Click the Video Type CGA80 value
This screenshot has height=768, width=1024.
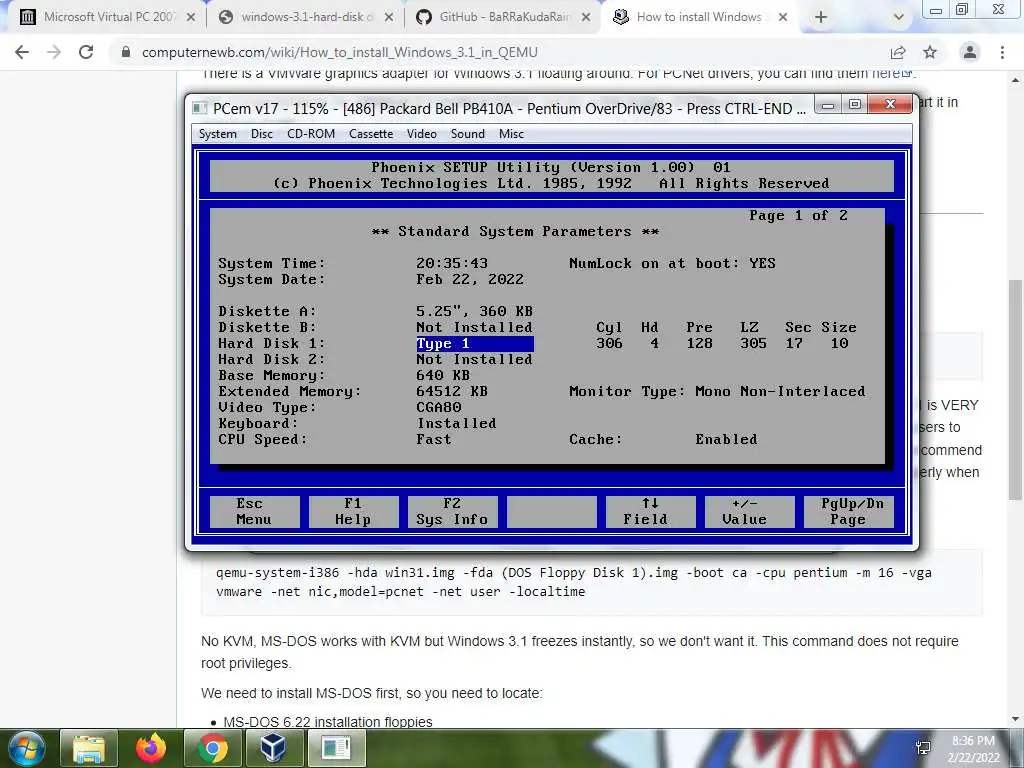439,408
